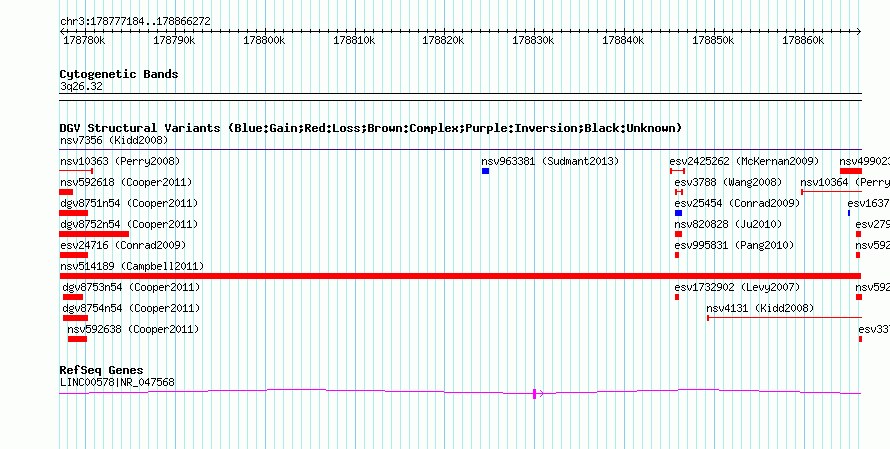This screenshot has height=449, width=890.
Task: Click the 178840k ruler position label
Action: pyautogui.click(x=623, y=40)
